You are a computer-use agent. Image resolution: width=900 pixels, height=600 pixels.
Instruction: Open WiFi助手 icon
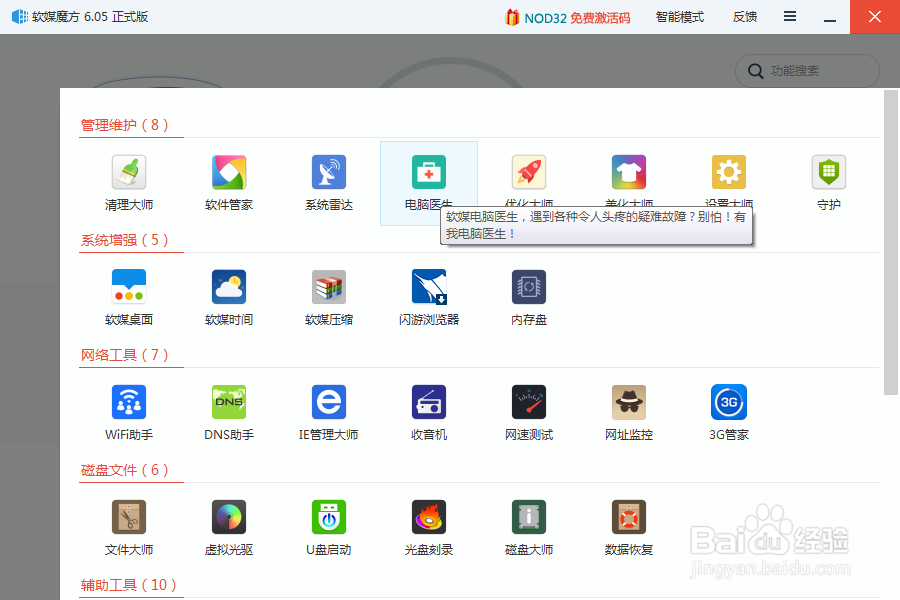point(129,402)
